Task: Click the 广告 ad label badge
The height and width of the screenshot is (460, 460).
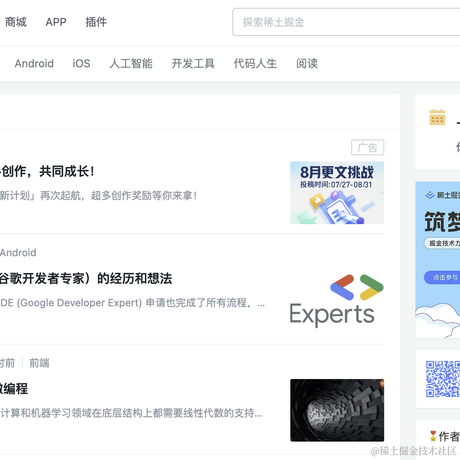Action: (368, 147)
